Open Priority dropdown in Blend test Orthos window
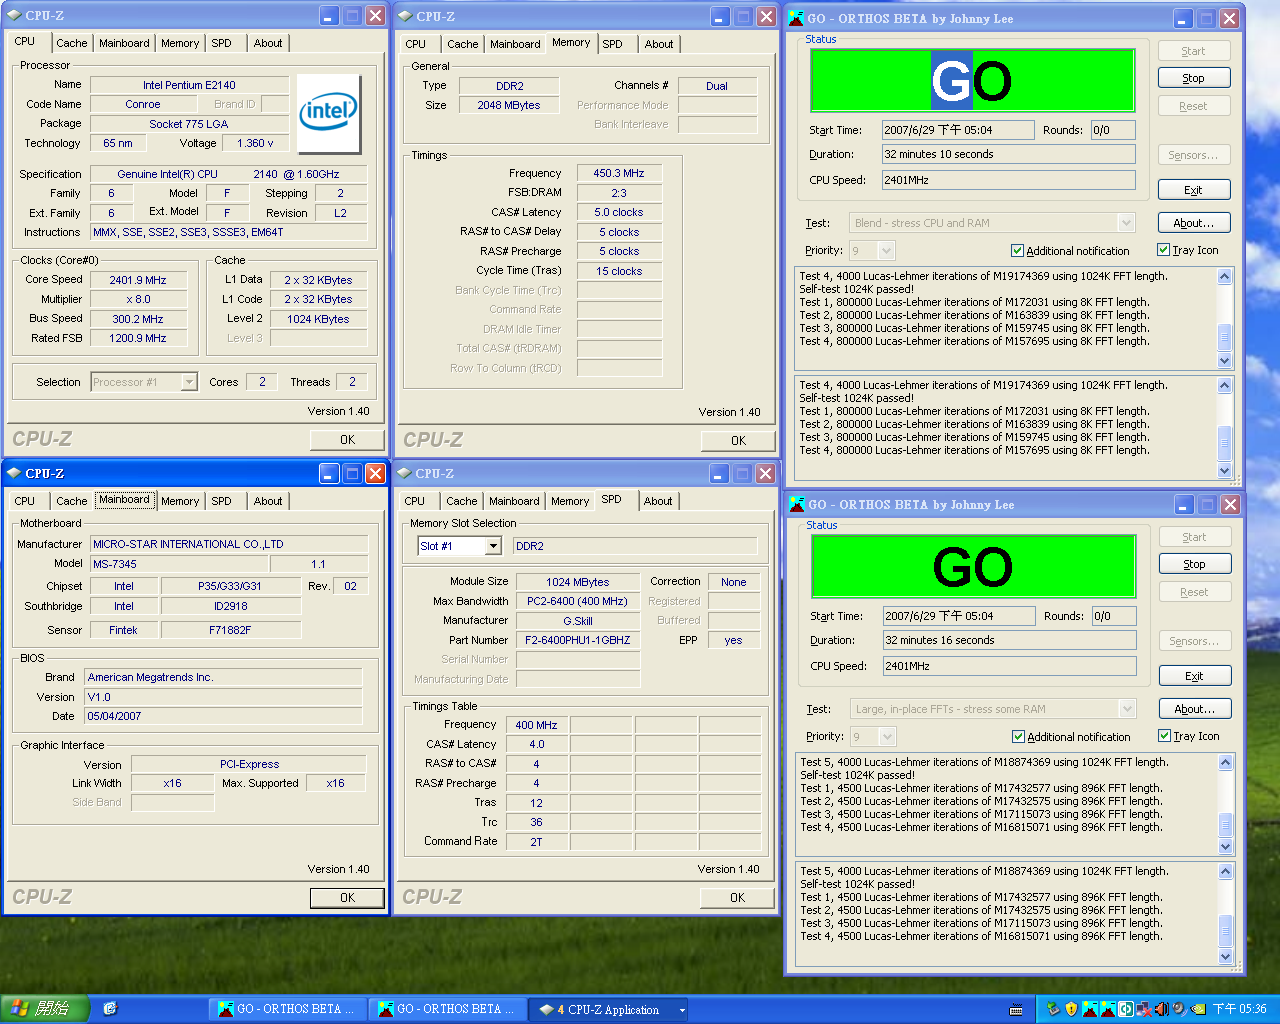 pyautogui.click(x=886, y=251)
